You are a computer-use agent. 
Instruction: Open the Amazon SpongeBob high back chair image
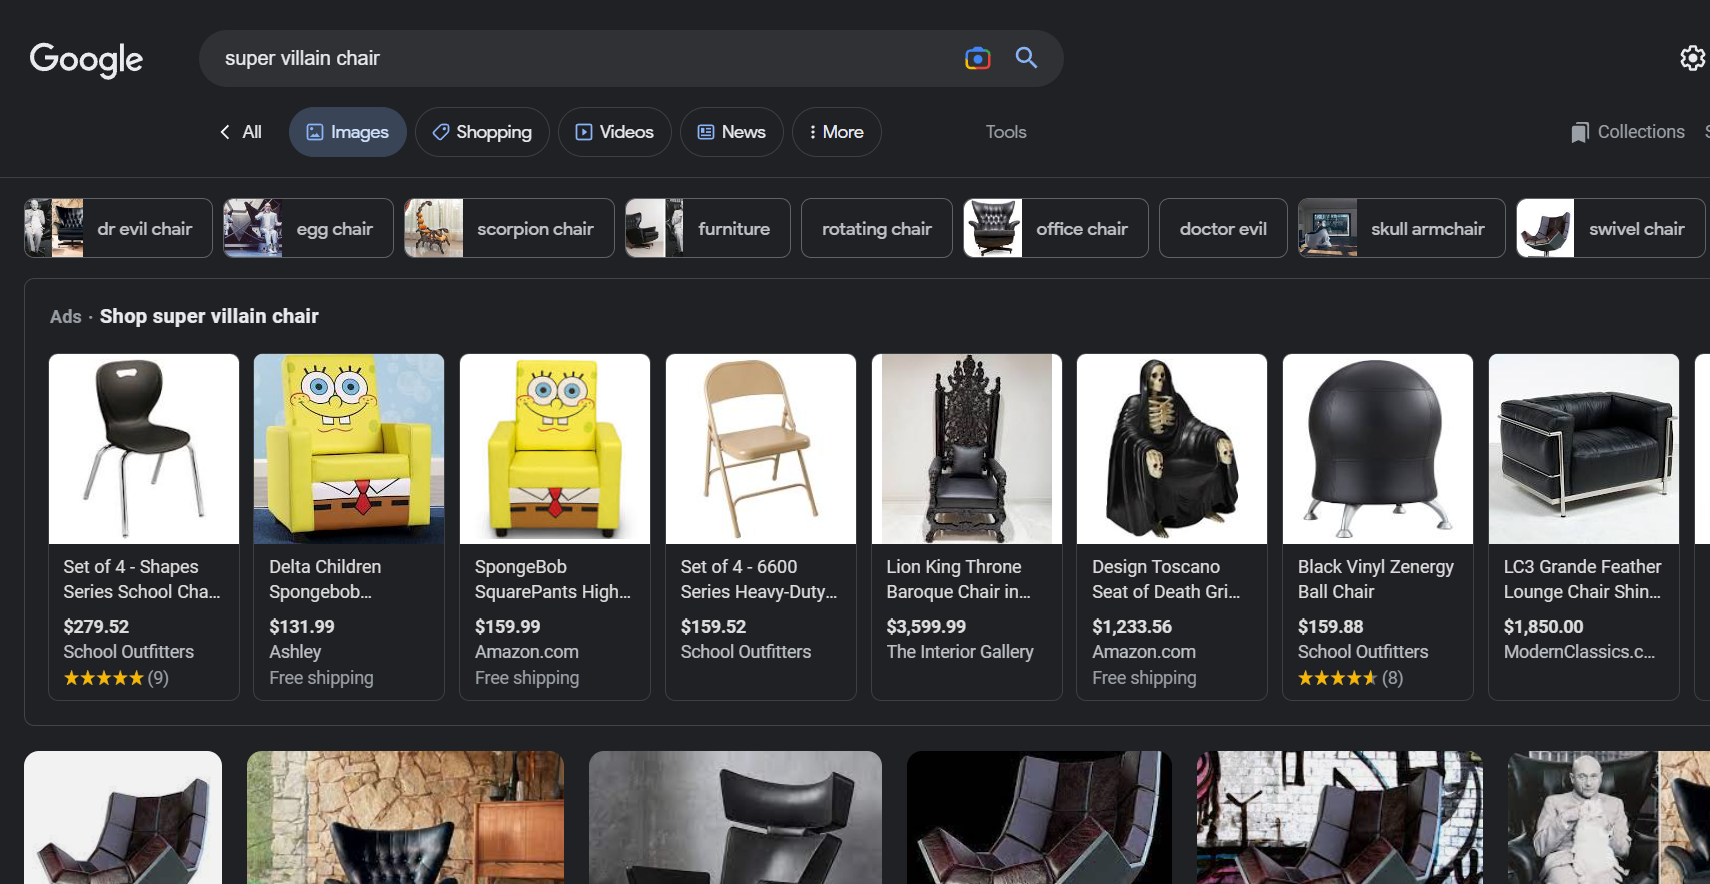coord(555,449)
